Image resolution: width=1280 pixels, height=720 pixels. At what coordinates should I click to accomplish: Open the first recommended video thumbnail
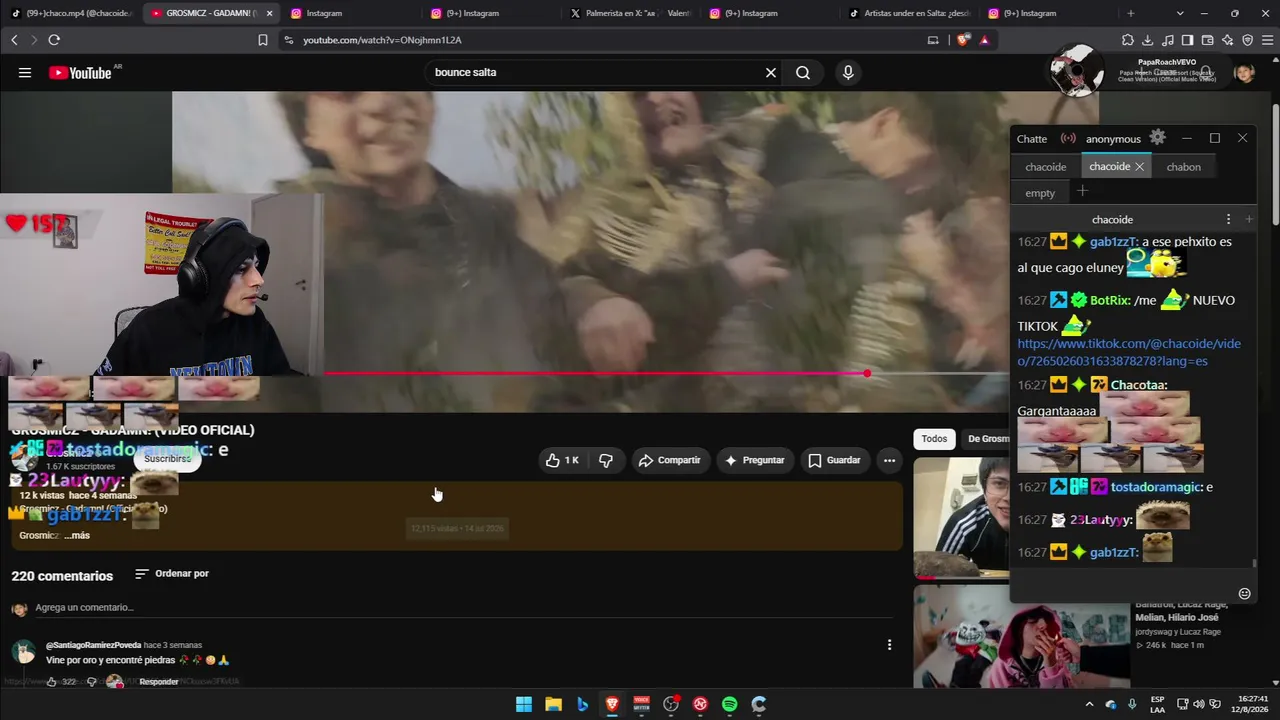(961, 518)
